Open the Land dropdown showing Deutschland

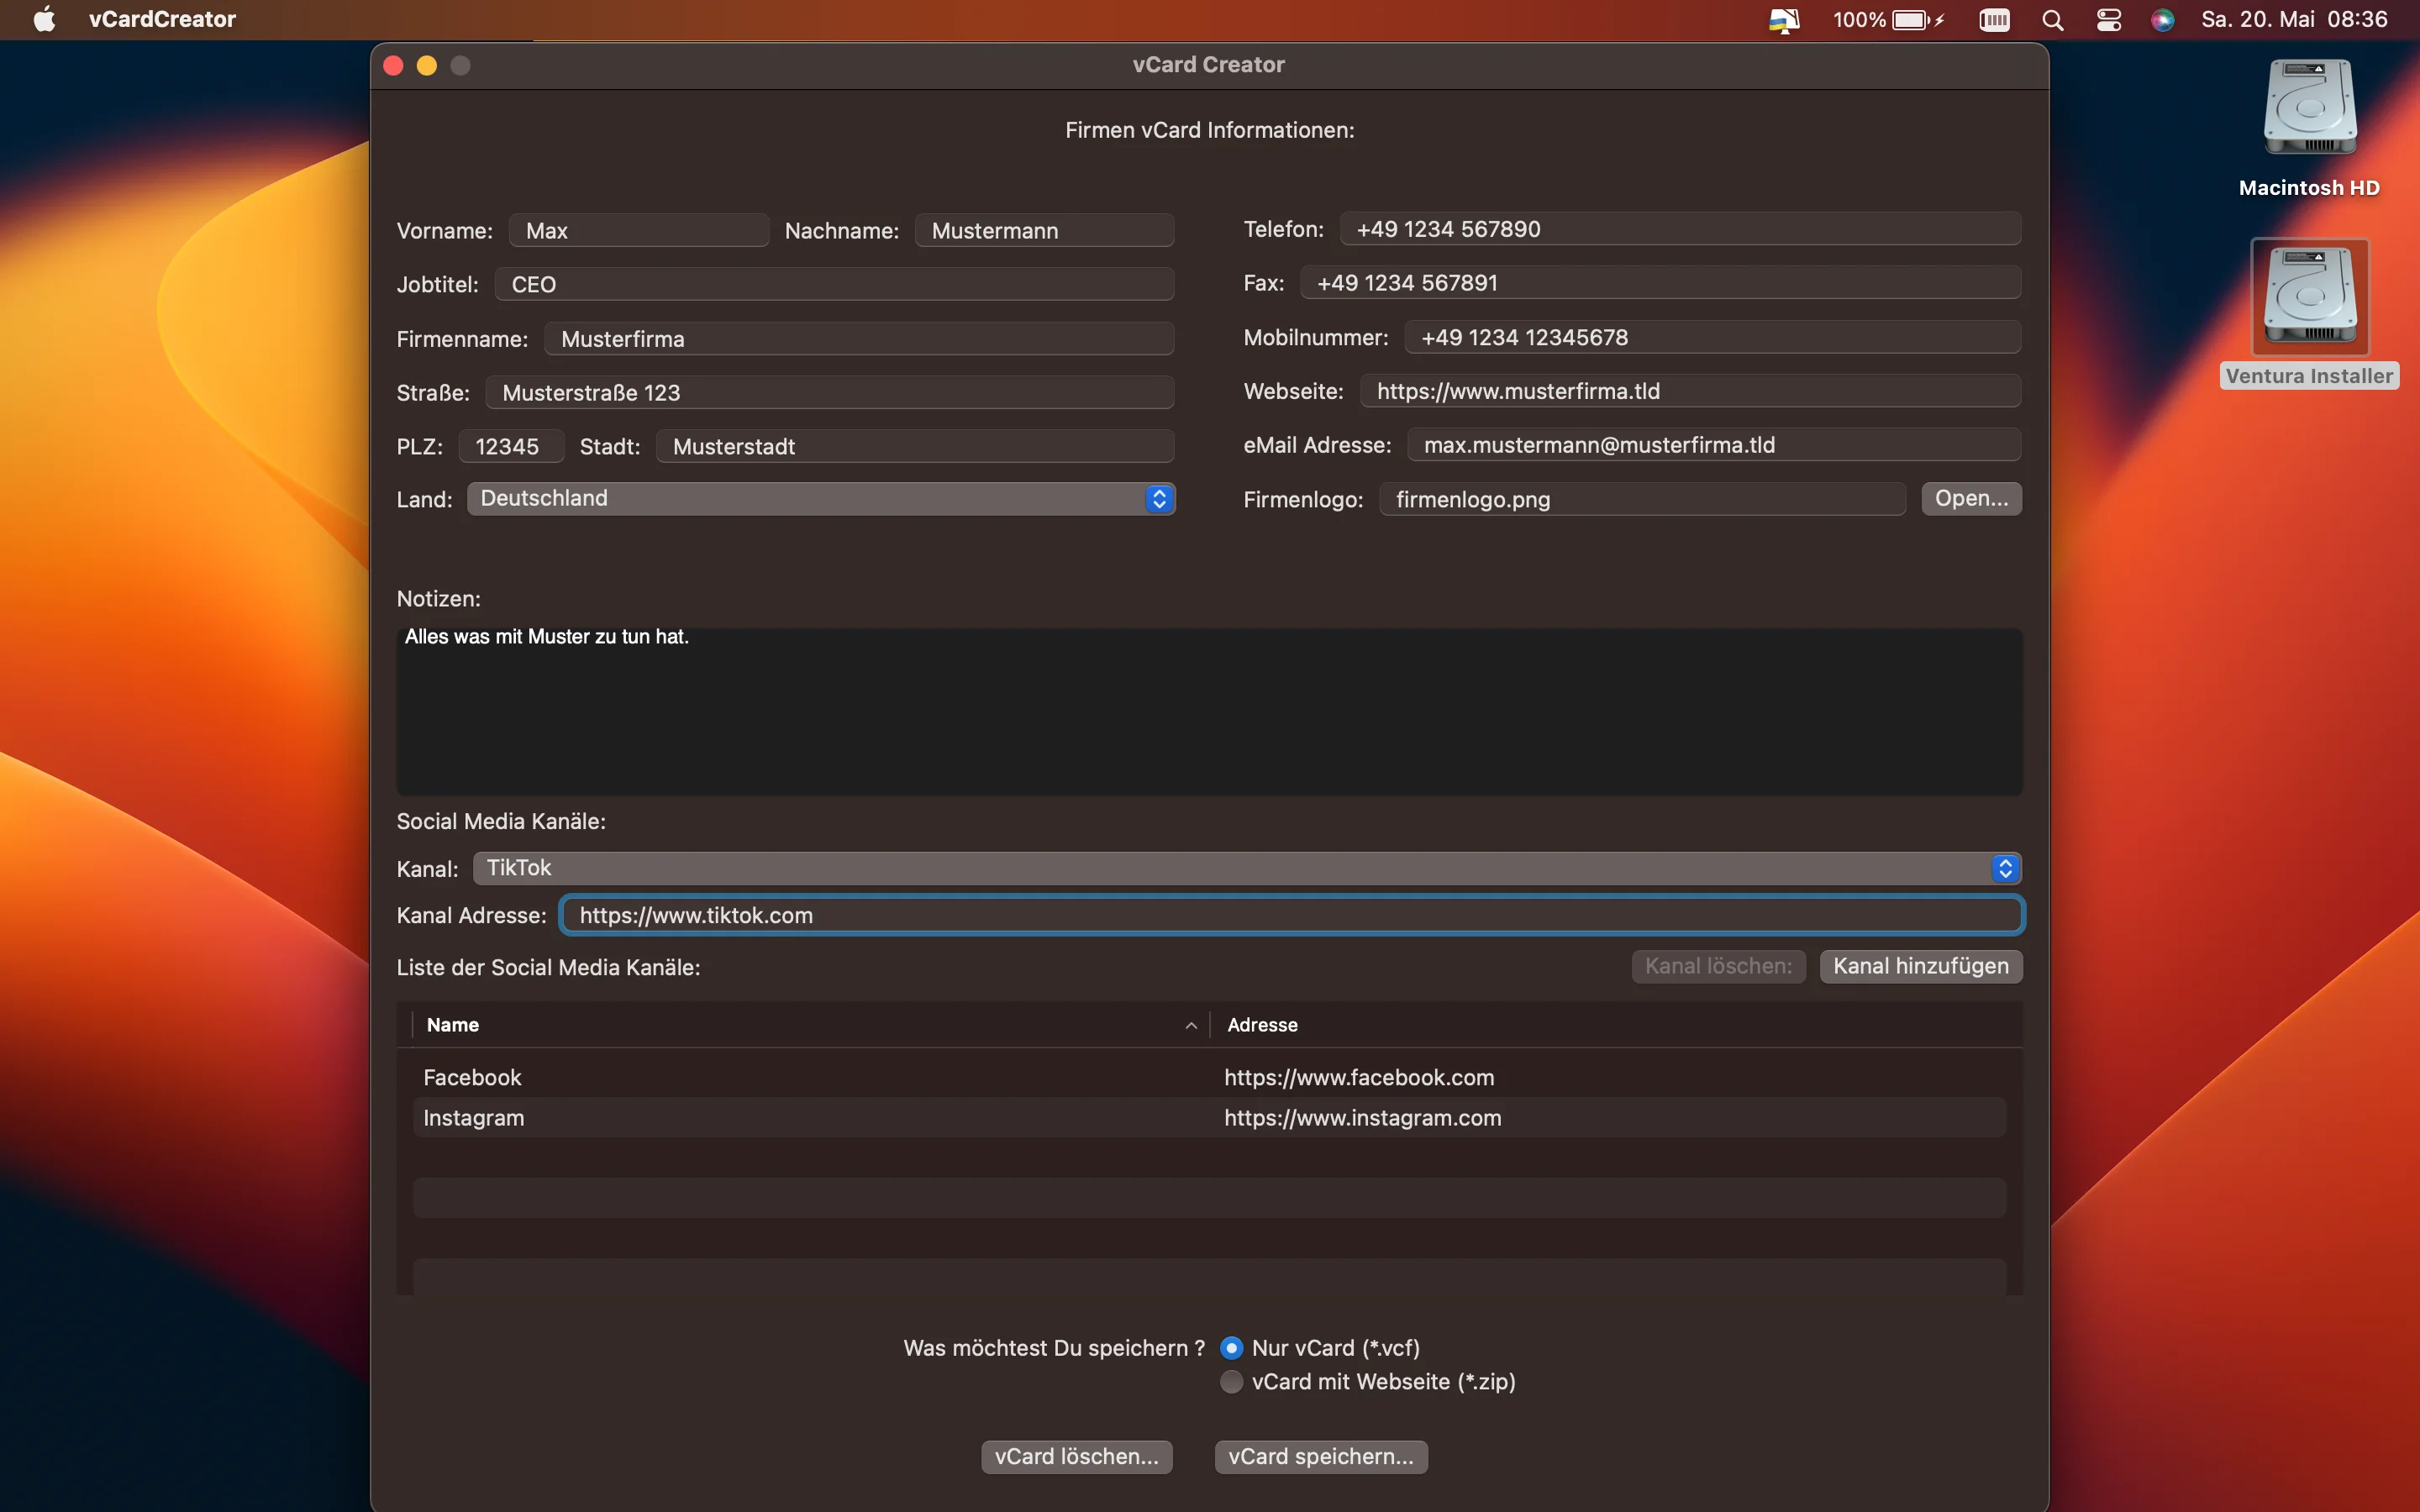(x=821, y=498)
